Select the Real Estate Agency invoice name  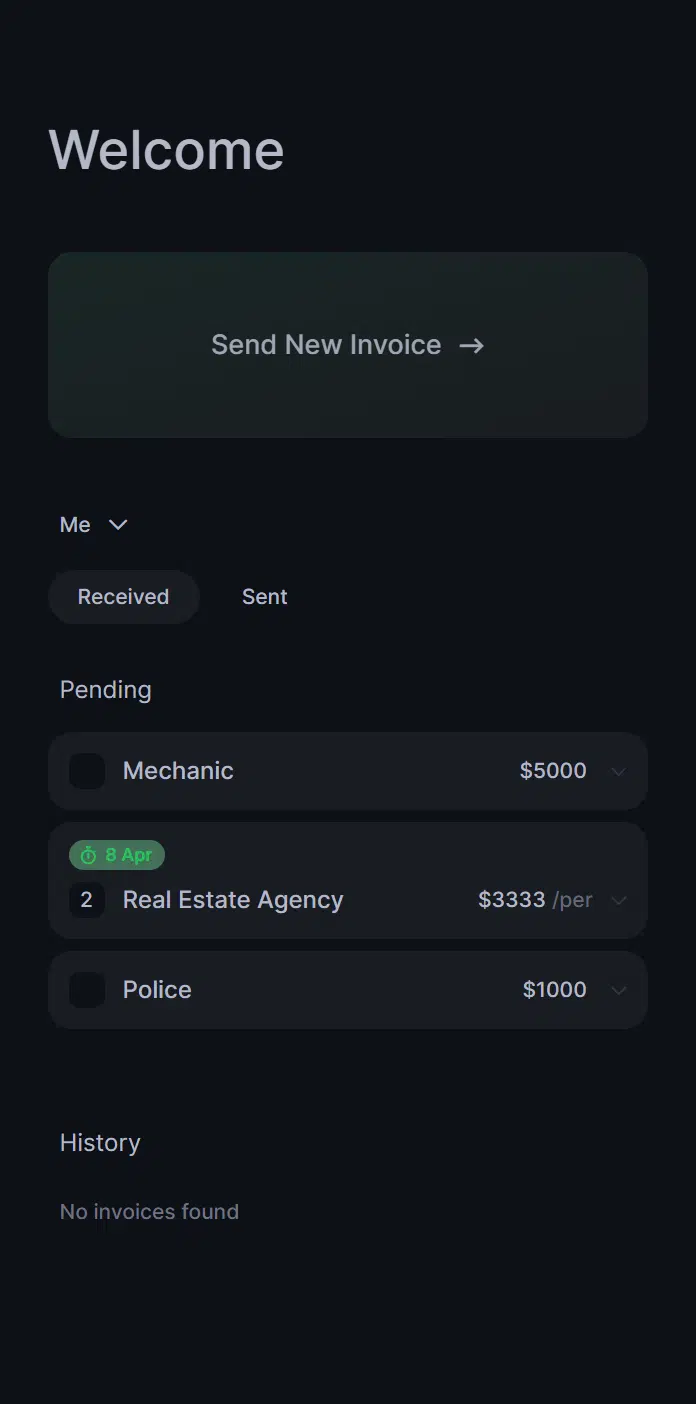coord(232,900)
